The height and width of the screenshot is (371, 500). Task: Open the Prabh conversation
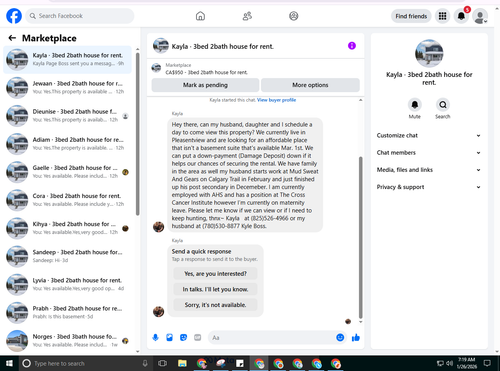point(67,312)
